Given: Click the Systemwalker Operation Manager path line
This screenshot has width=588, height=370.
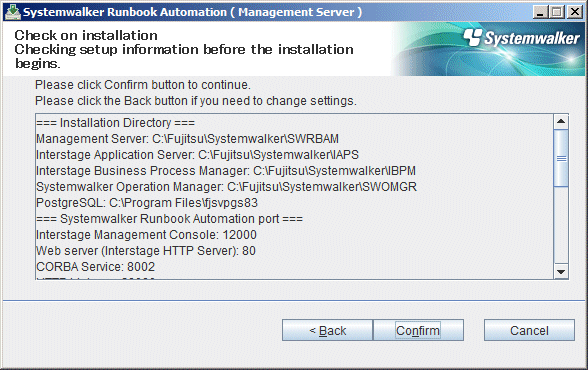Looking at the screenshot, I should [x=226, y=187].
